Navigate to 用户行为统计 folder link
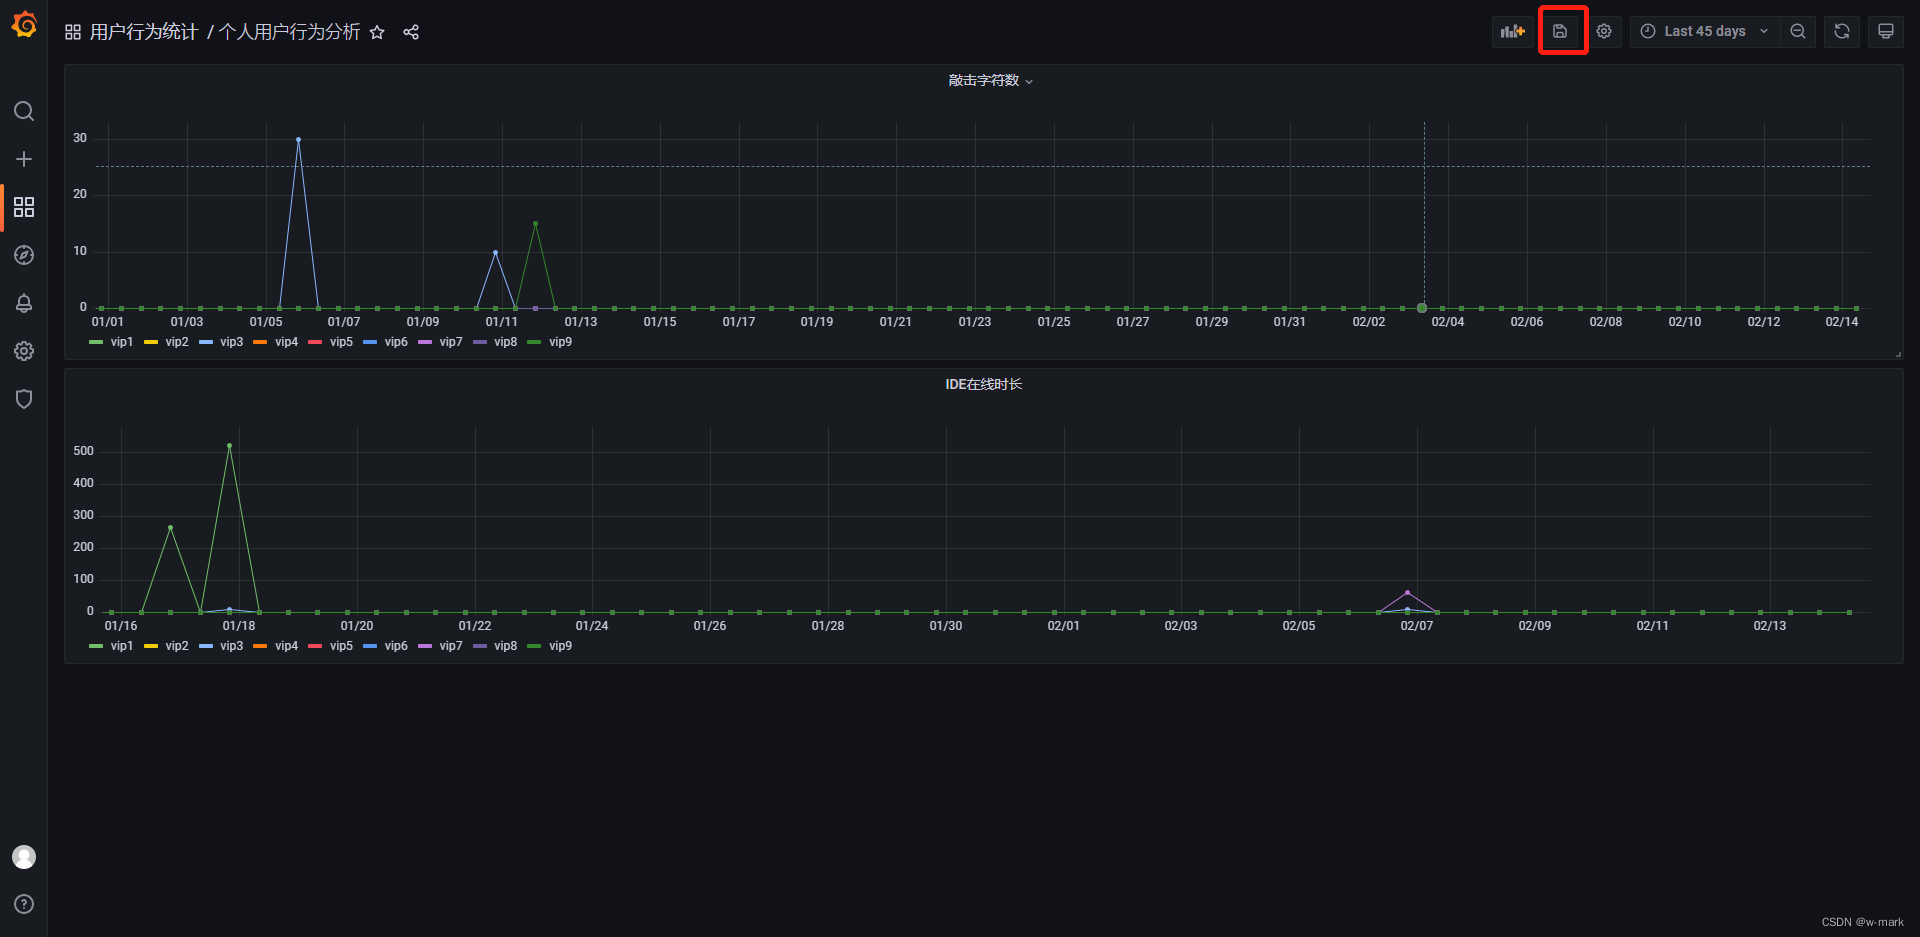1920x937 pixels. point(145,32)
